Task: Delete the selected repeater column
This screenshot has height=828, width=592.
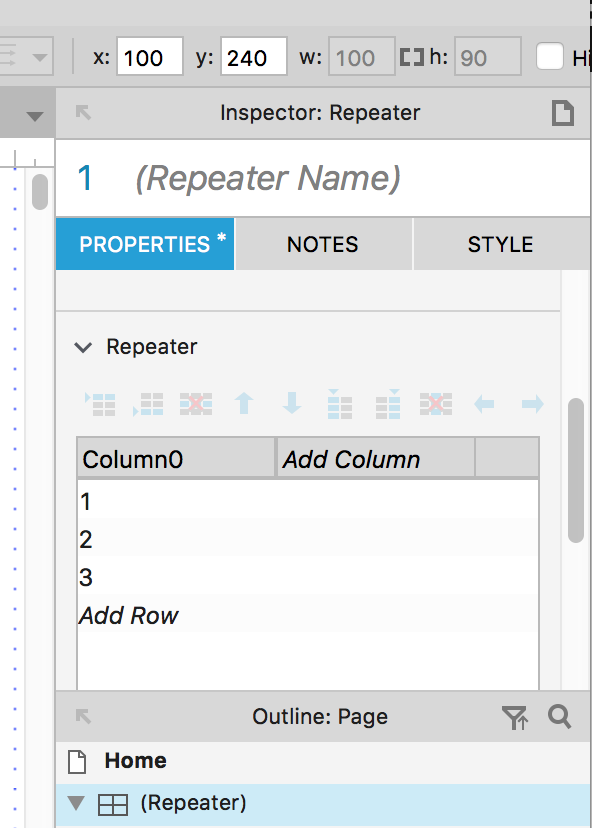Action: click(435, 404)
